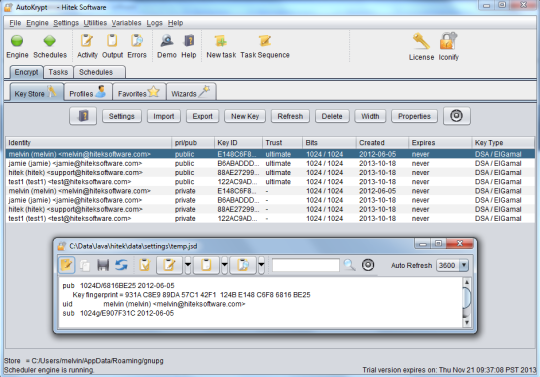
Task: Click the Identity column header
Action: coord(89,143)
